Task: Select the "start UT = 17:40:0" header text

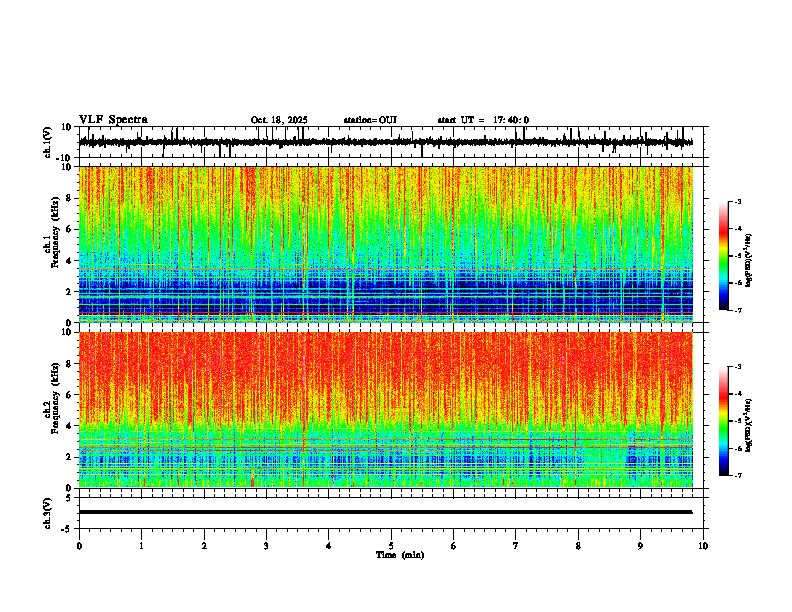Action: pos(483,120)
